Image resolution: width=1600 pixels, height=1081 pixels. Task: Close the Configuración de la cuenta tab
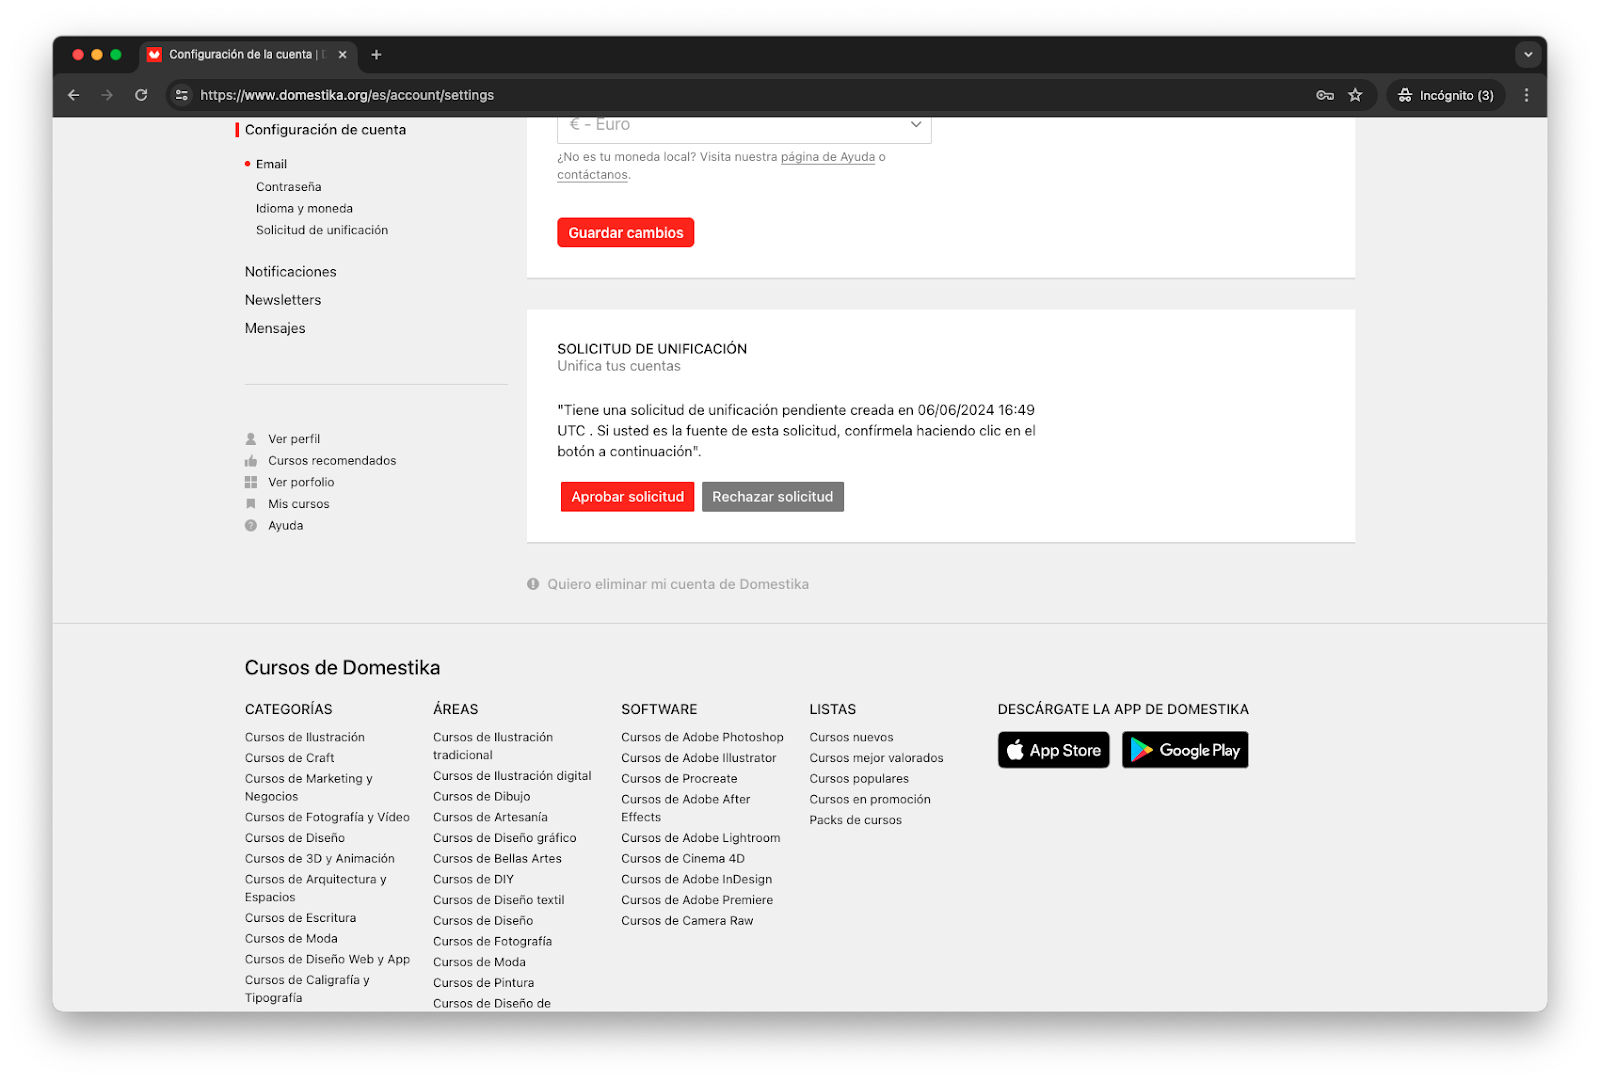343,55
